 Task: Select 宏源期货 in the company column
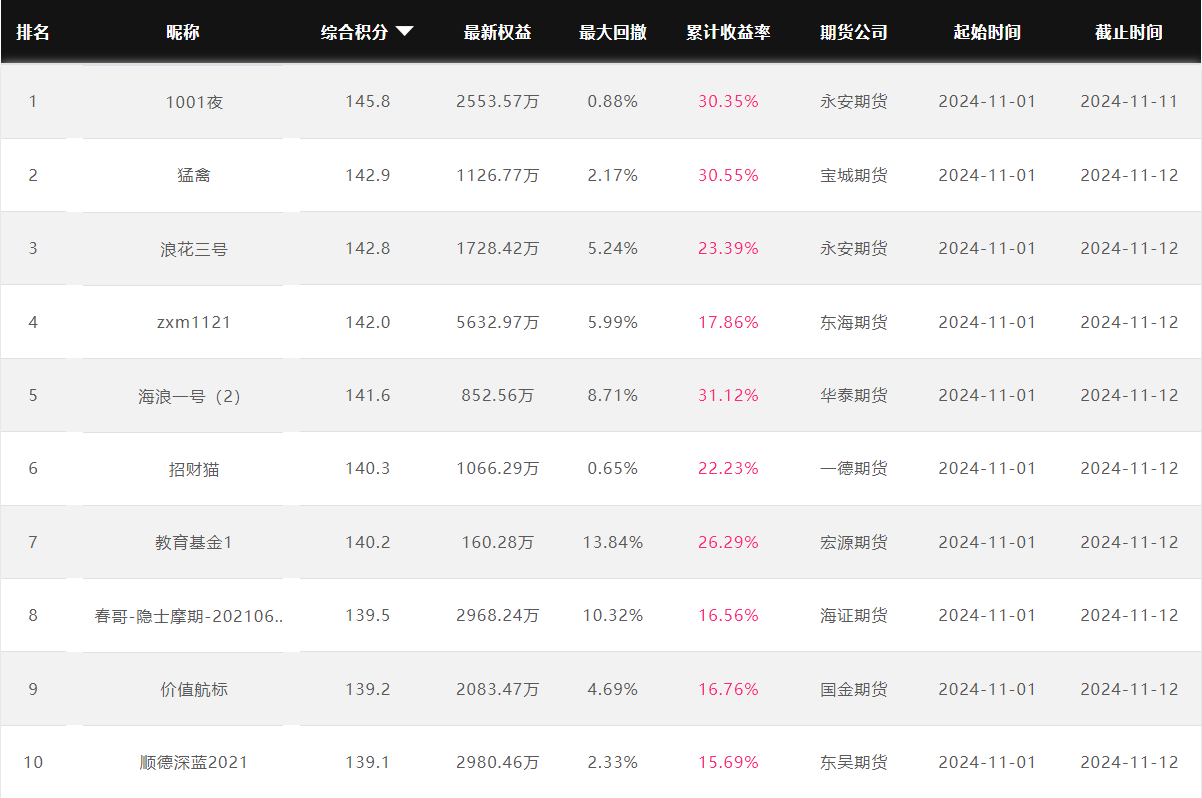tap(854, 542)
